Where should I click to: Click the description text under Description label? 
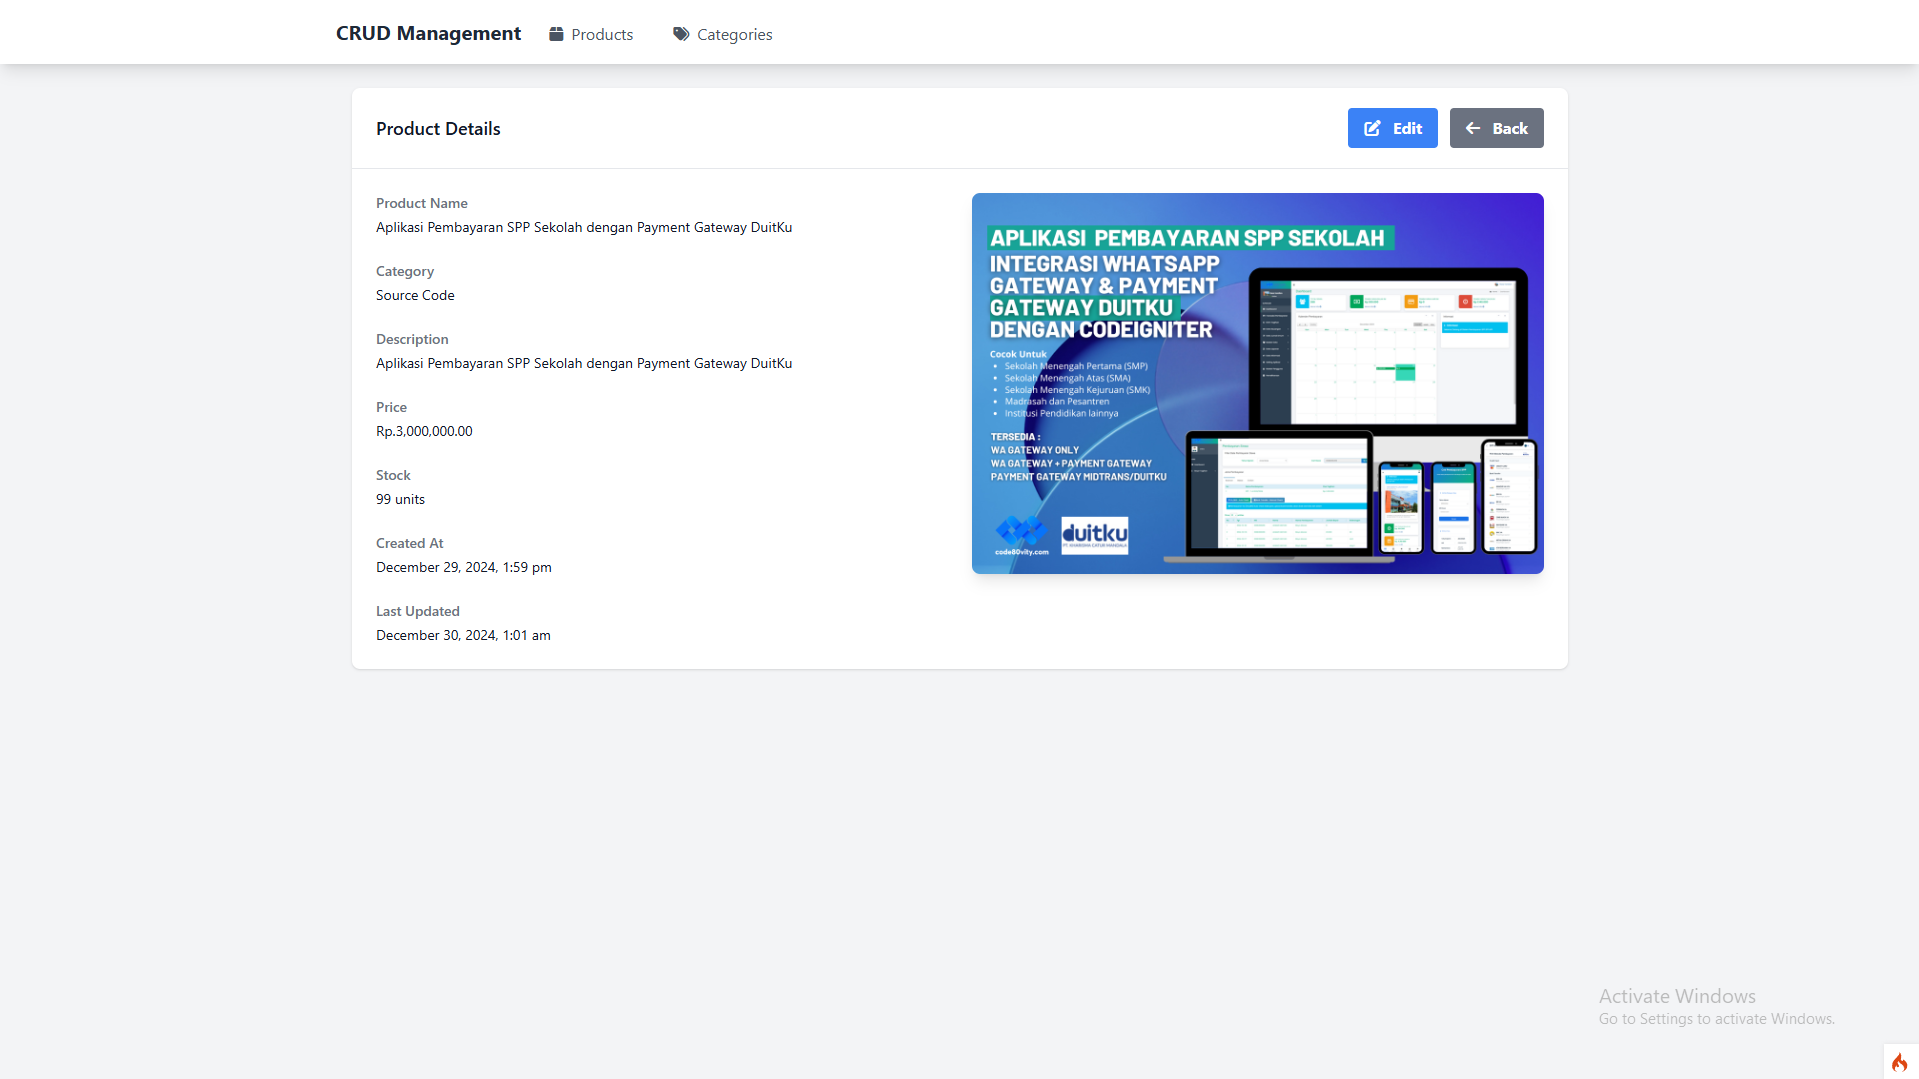point(584,363)
